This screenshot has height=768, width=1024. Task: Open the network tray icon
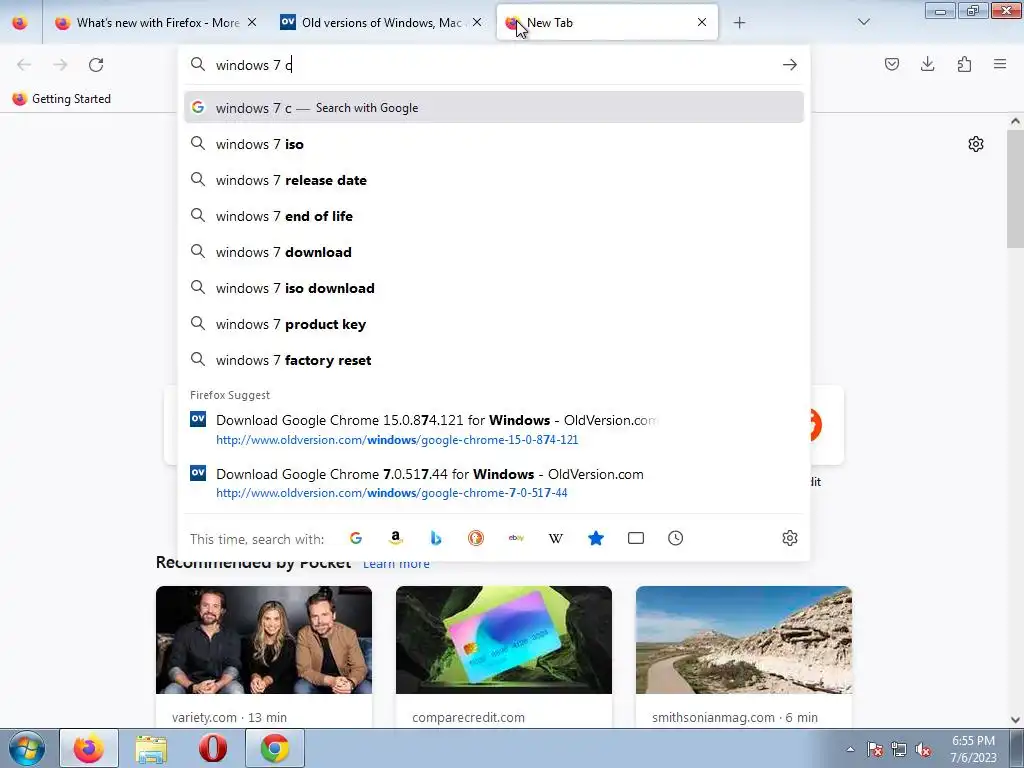coord(899,750)
